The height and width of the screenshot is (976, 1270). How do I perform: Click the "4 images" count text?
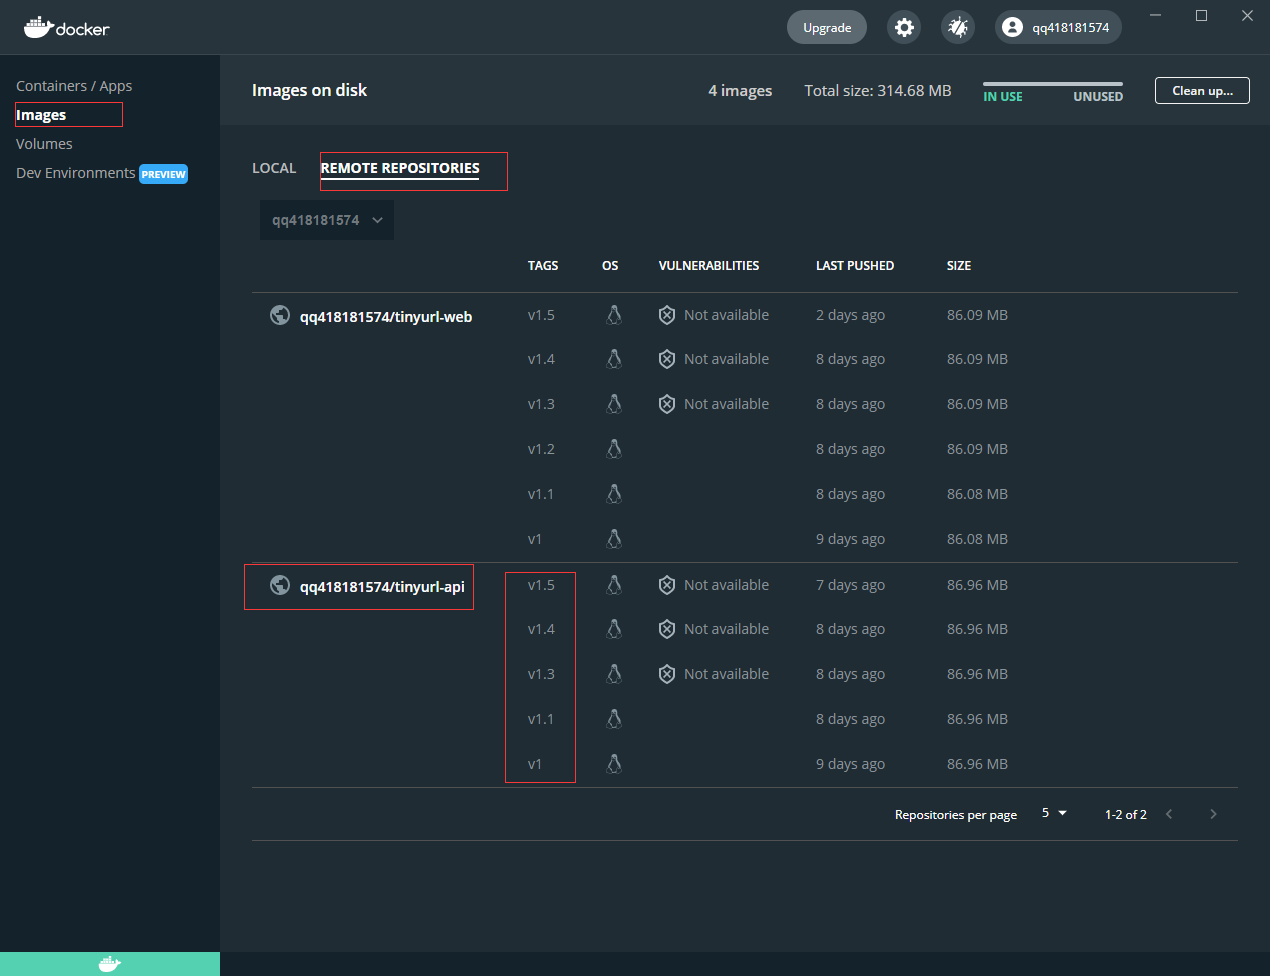coord(740,91)
